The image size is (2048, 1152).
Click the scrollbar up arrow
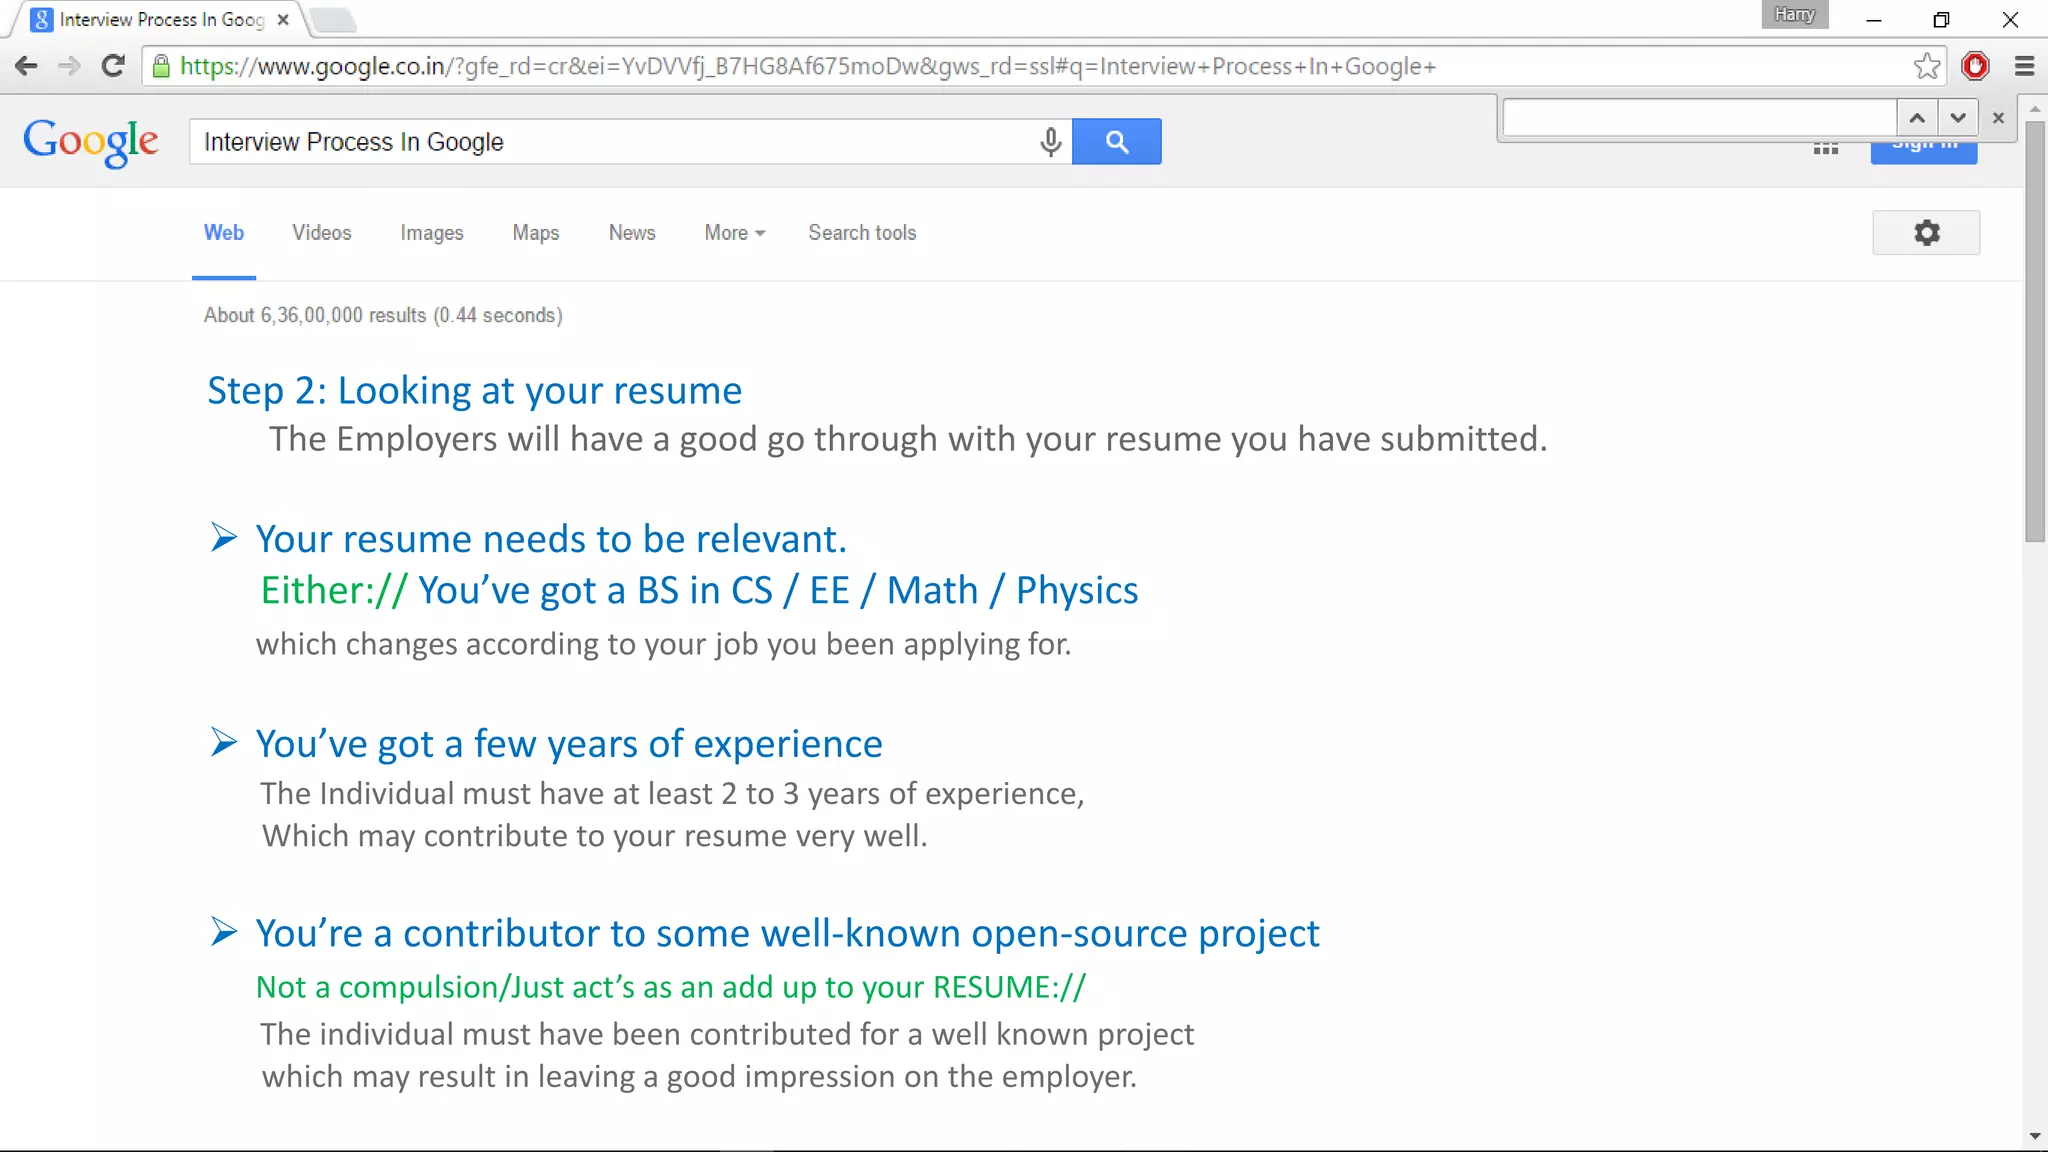[x=2035, y=109]
